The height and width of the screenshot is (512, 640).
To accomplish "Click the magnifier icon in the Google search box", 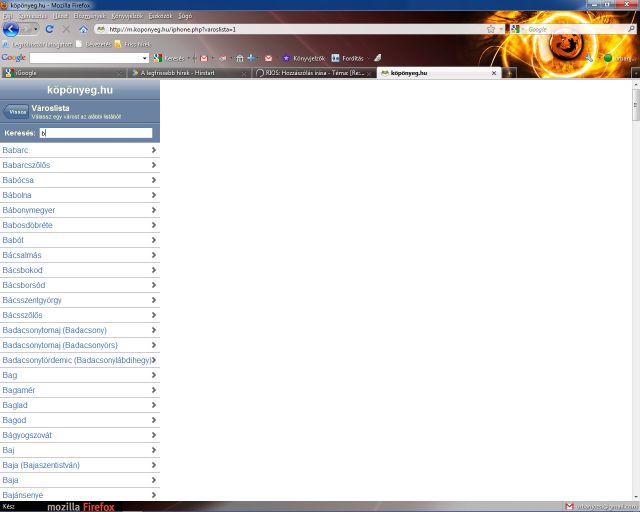I will tap(631, 29).
